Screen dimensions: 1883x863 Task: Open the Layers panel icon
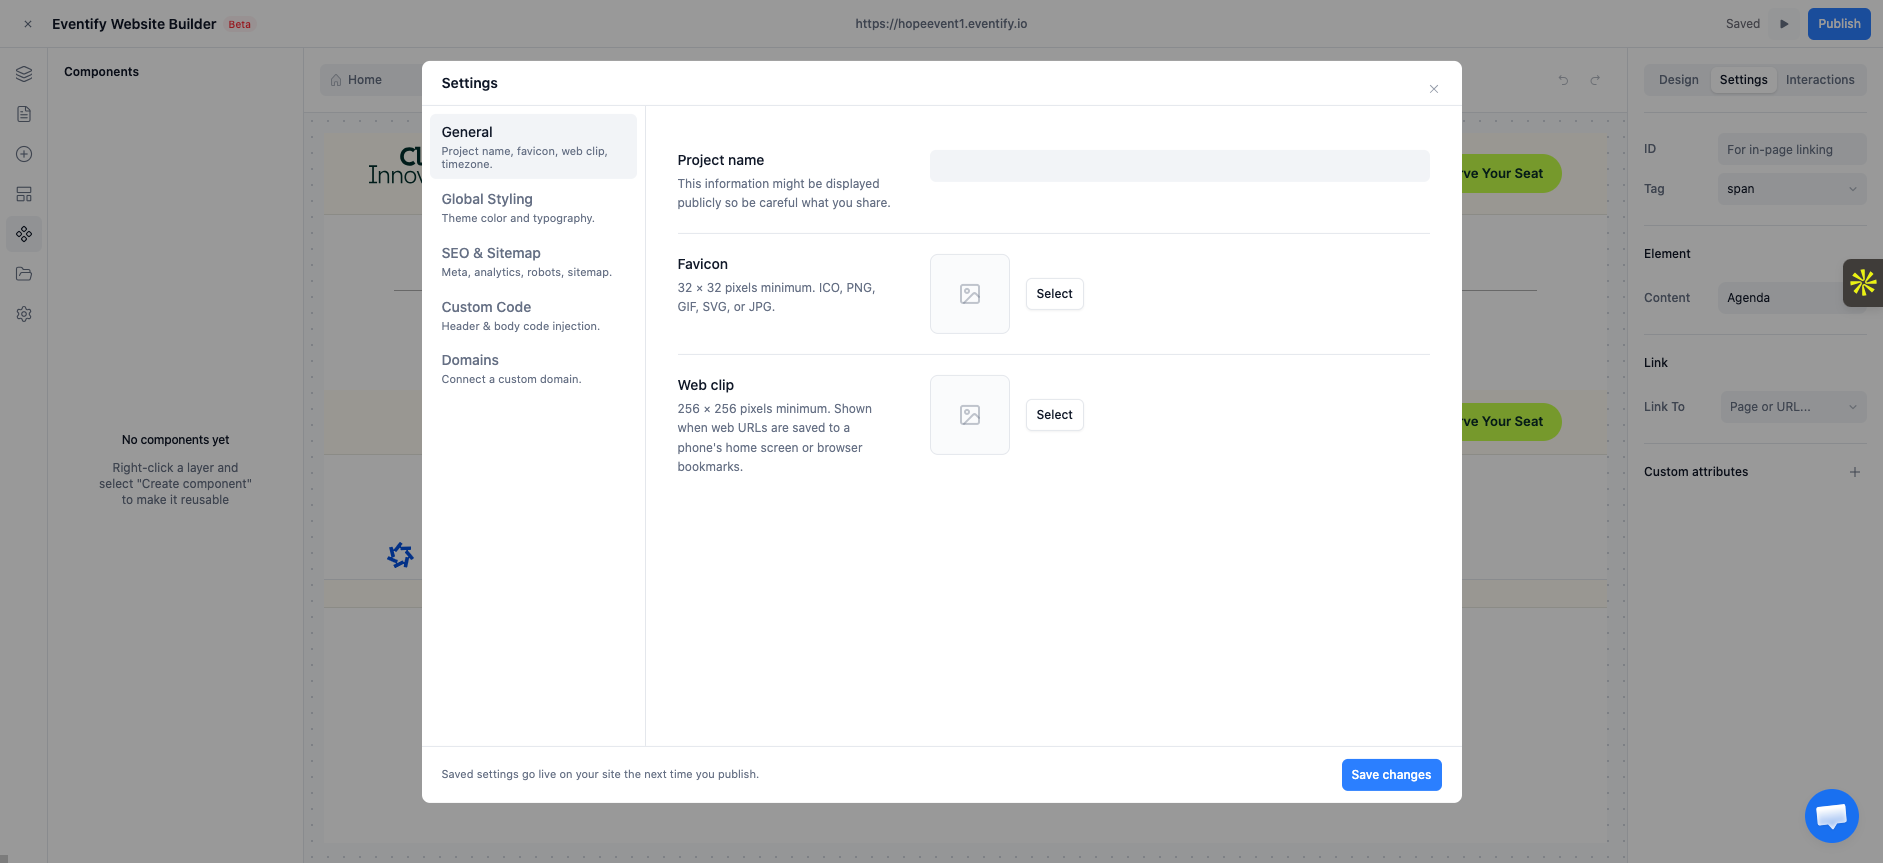tap(24, 74)
